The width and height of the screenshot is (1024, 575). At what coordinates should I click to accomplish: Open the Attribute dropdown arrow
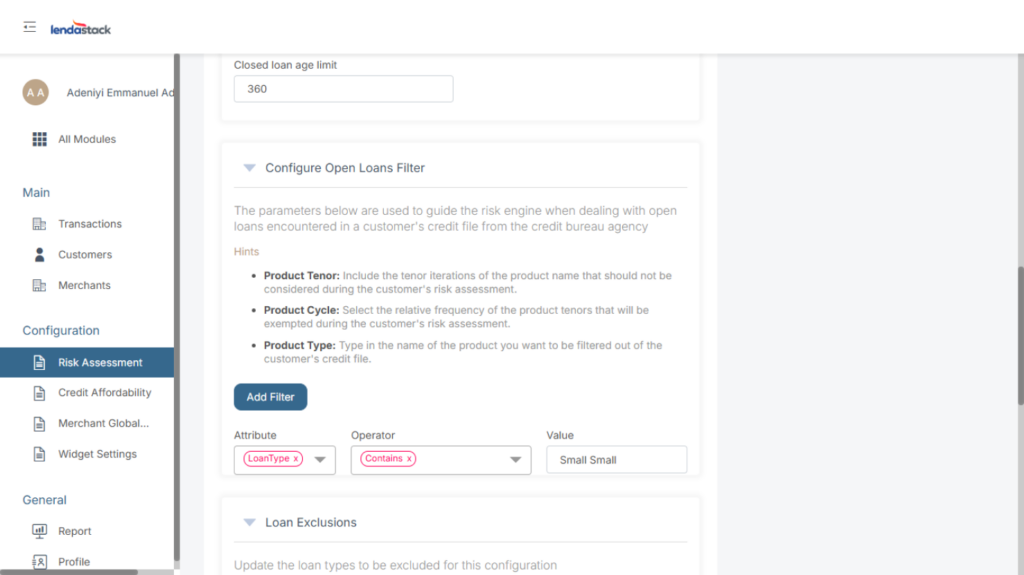320,460
